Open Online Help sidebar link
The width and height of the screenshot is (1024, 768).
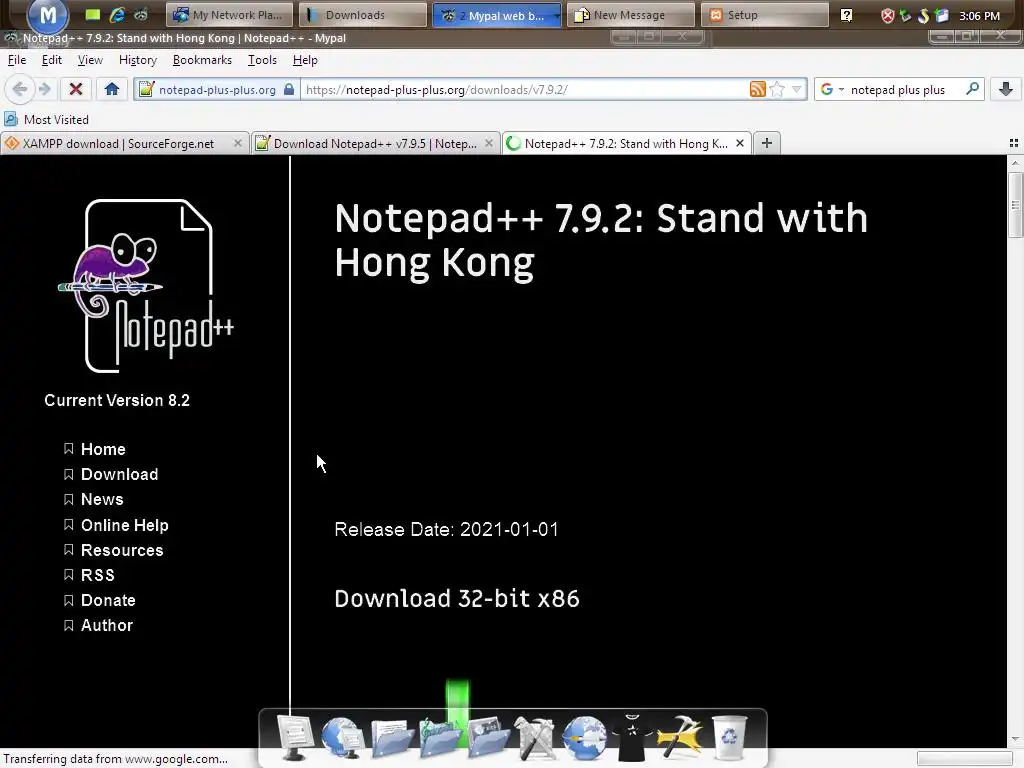(125, 525)
